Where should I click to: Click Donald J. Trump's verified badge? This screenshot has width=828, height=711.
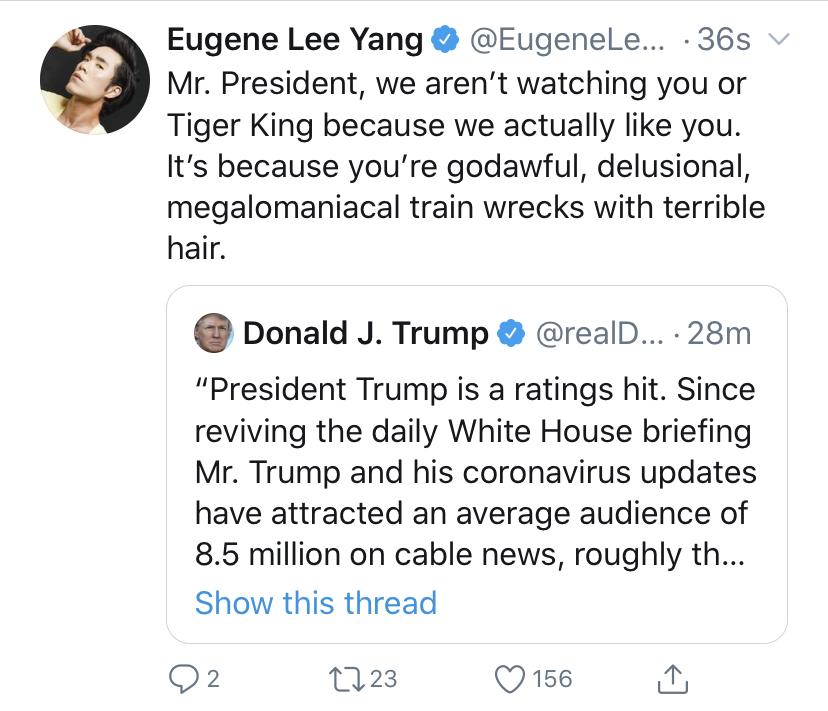[511, 333]
